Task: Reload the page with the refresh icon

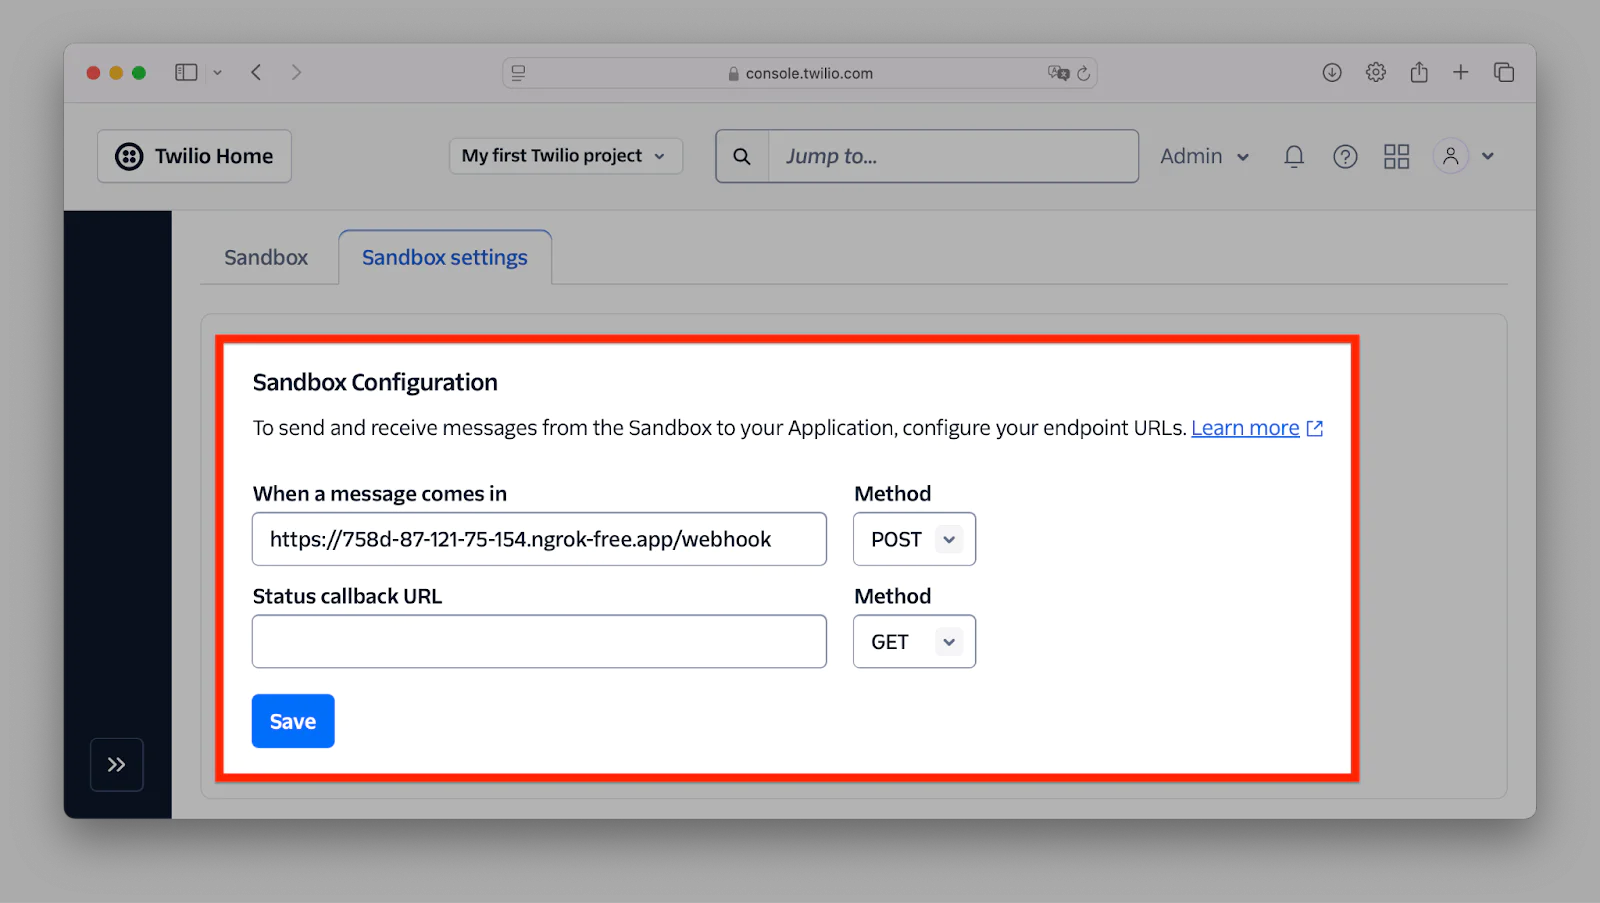Action: pyautogui.click(x=1083, y=73)
